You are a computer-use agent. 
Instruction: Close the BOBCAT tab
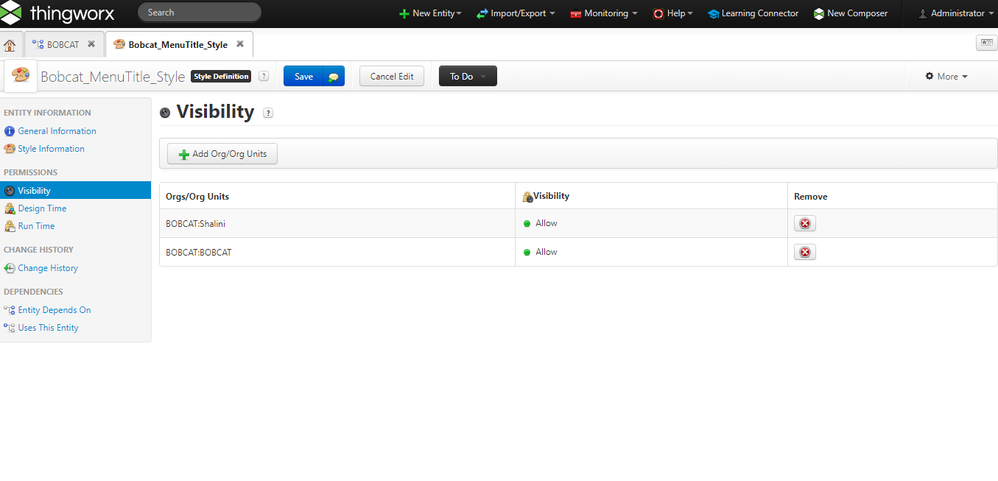(91, 45)
